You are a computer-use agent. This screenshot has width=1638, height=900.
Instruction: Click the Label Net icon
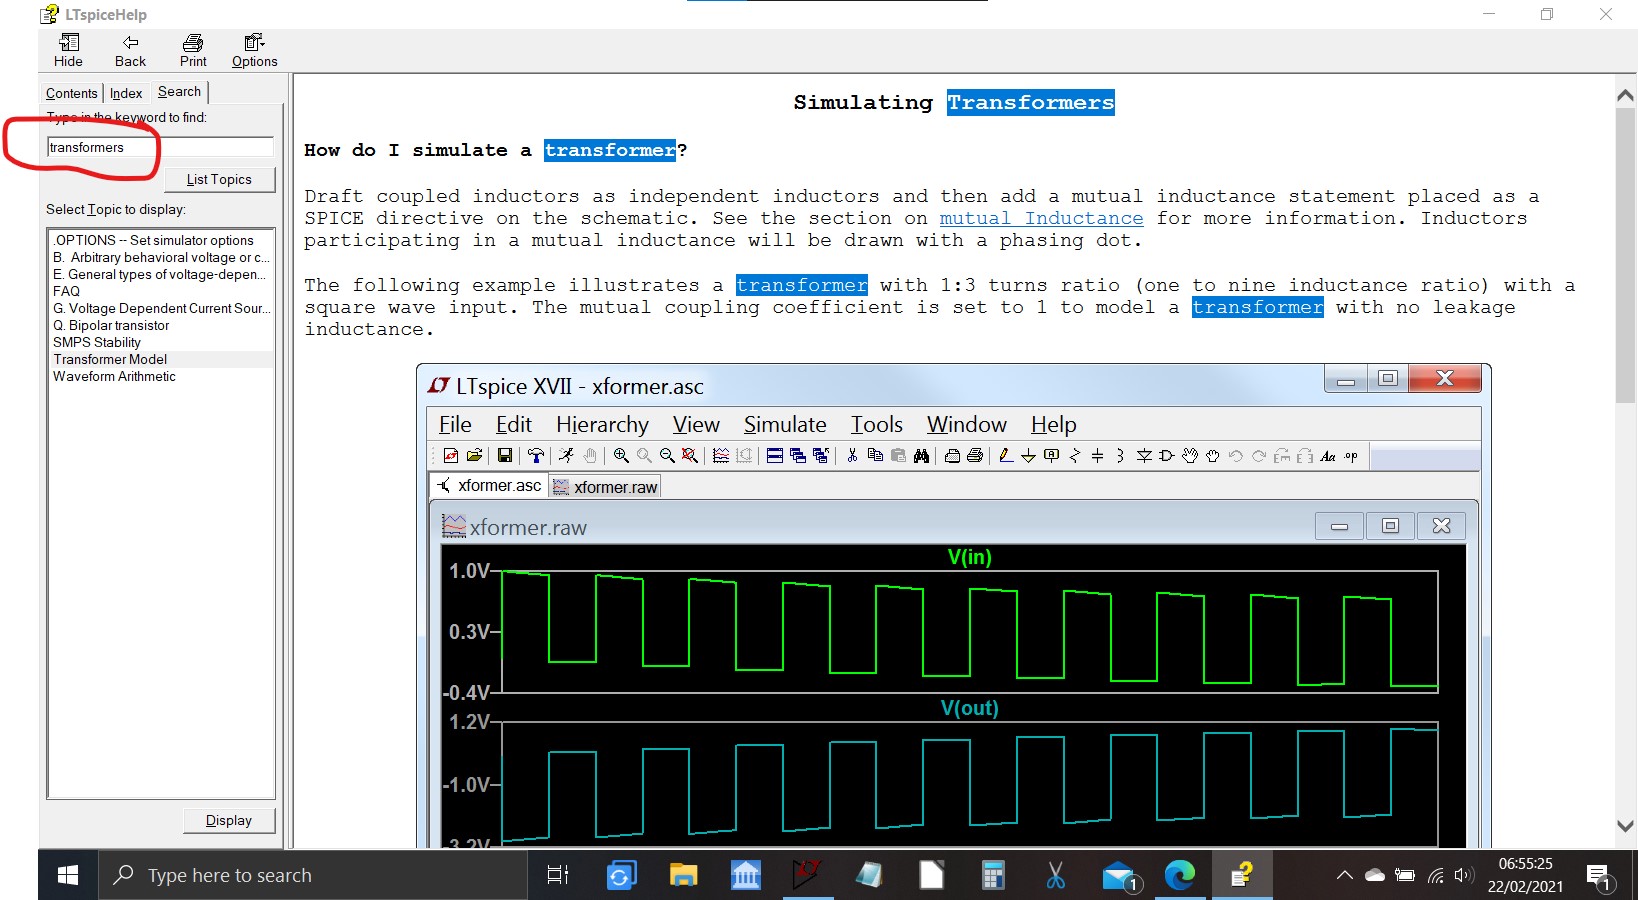[x=1051, y=456]
